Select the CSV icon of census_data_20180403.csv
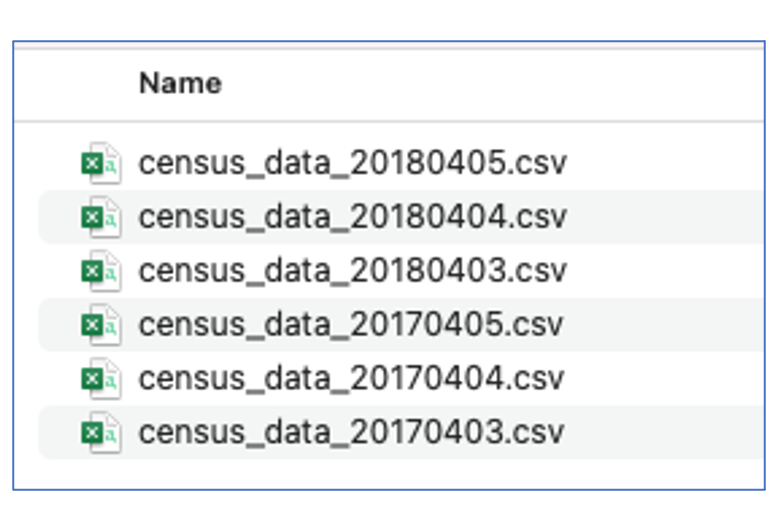The width and height of the screenshot is (782, 510). click(x=100, y=271)
